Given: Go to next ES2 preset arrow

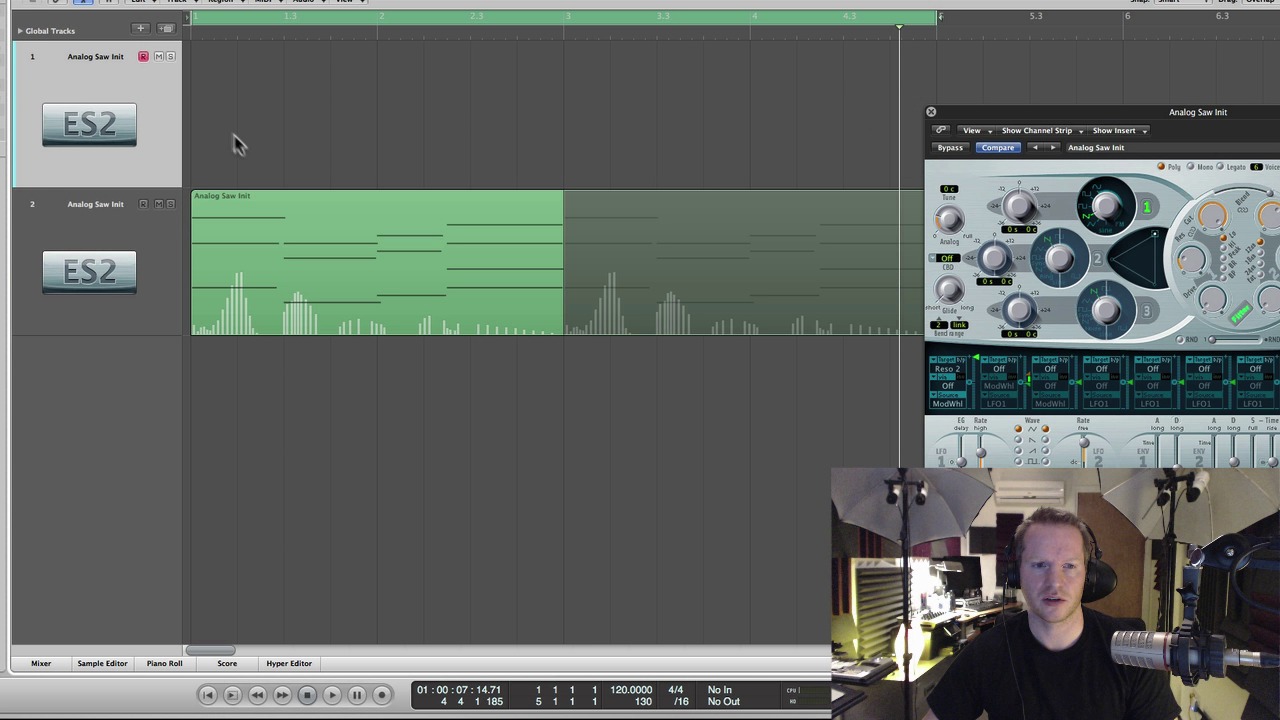Looking at the screenshot, I should (x=1052, y=148).
